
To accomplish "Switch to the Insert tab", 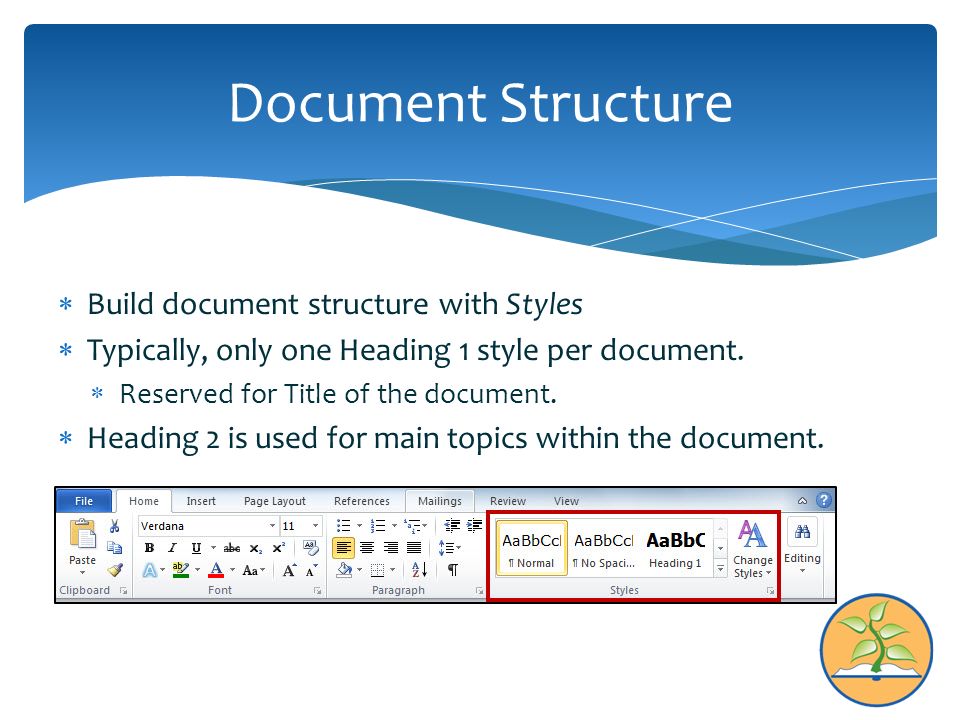I will pos(201,501).
